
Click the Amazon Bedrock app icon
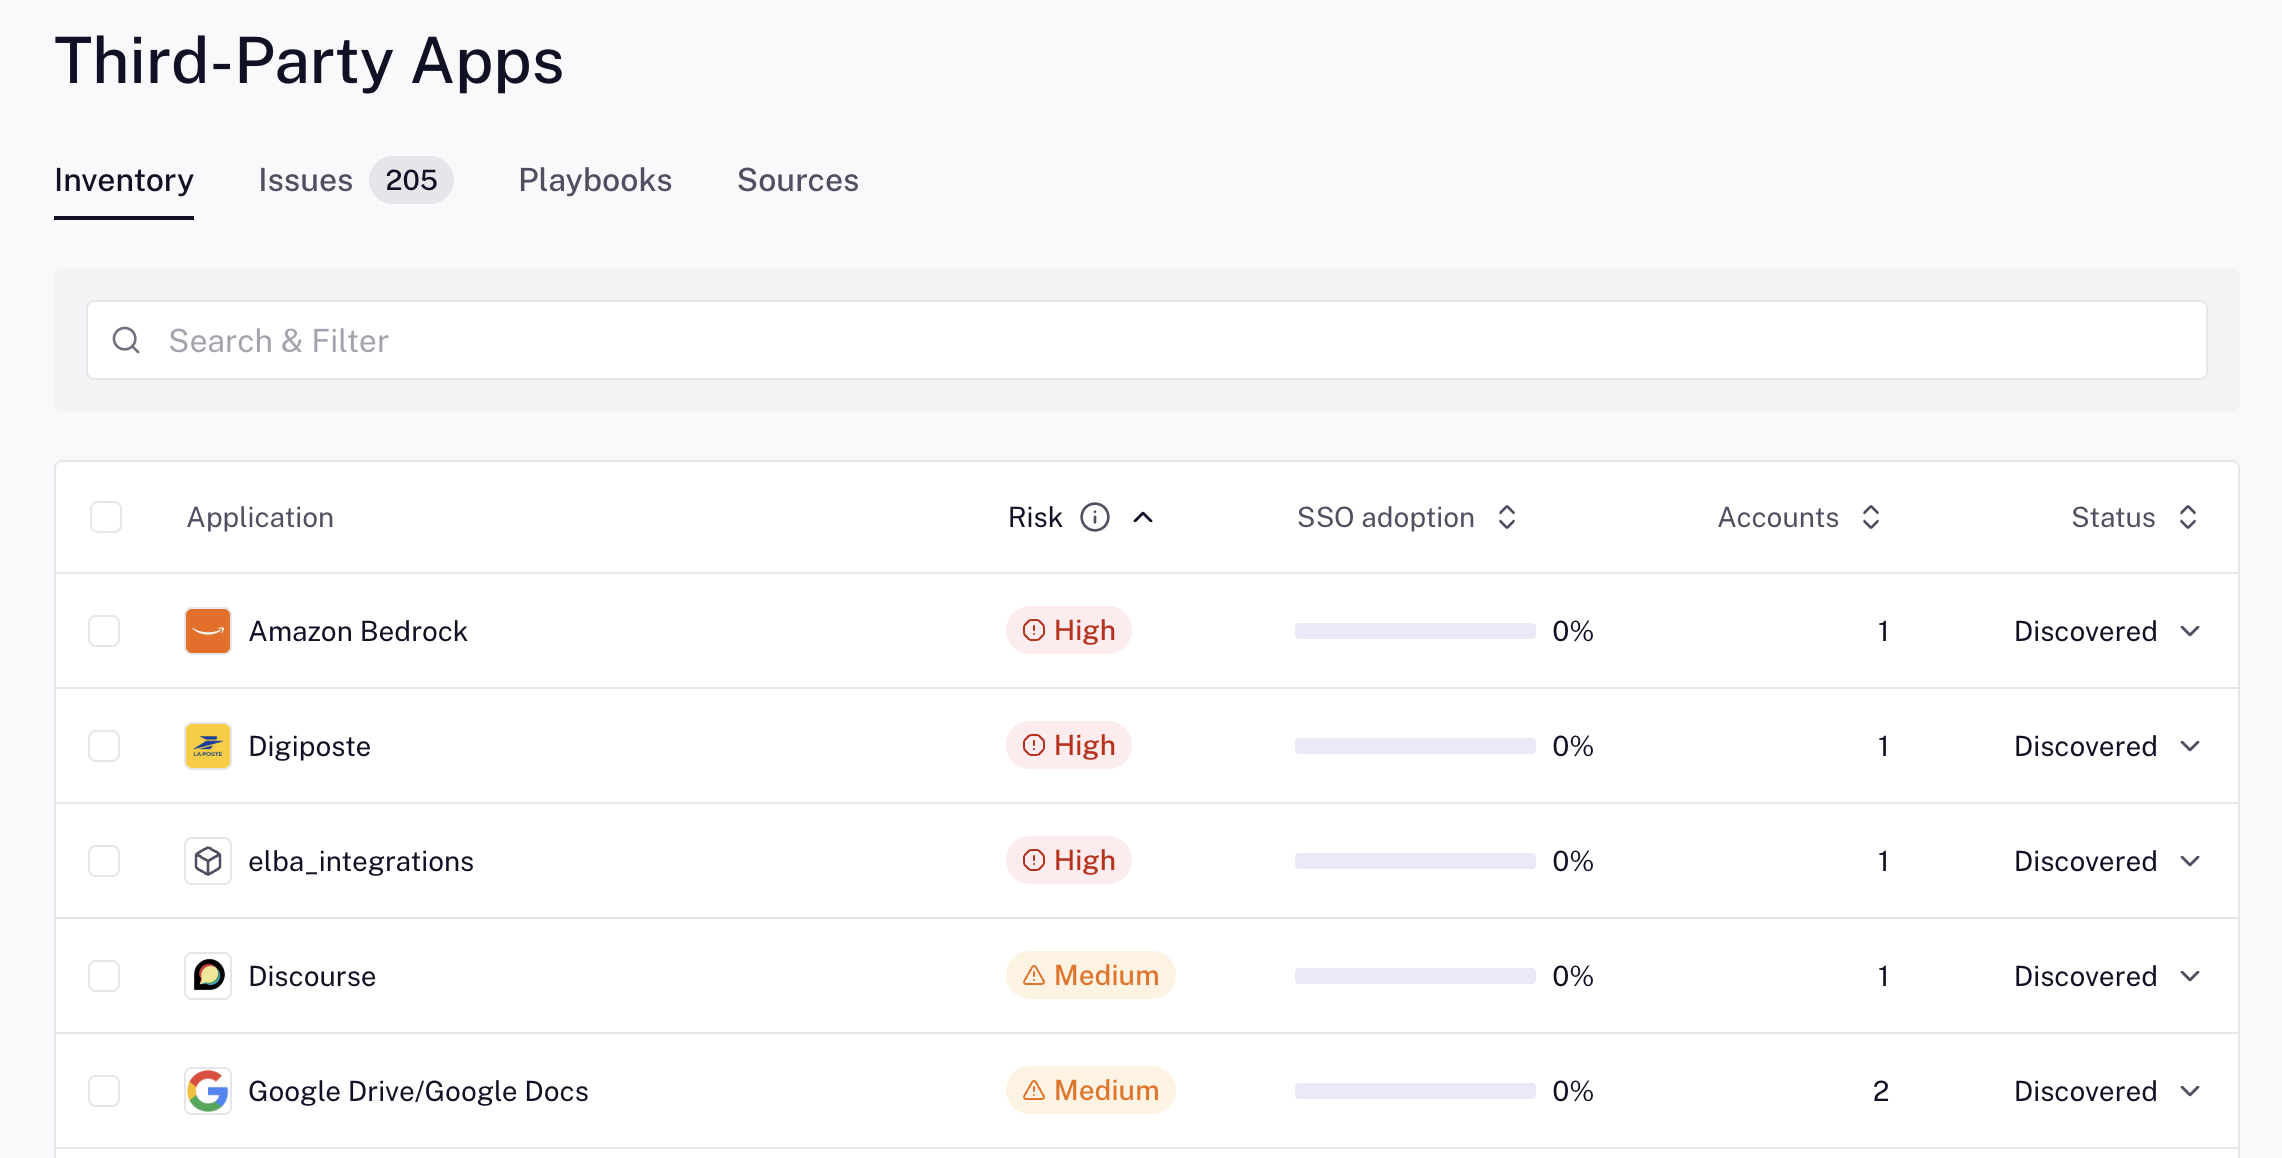208,631
